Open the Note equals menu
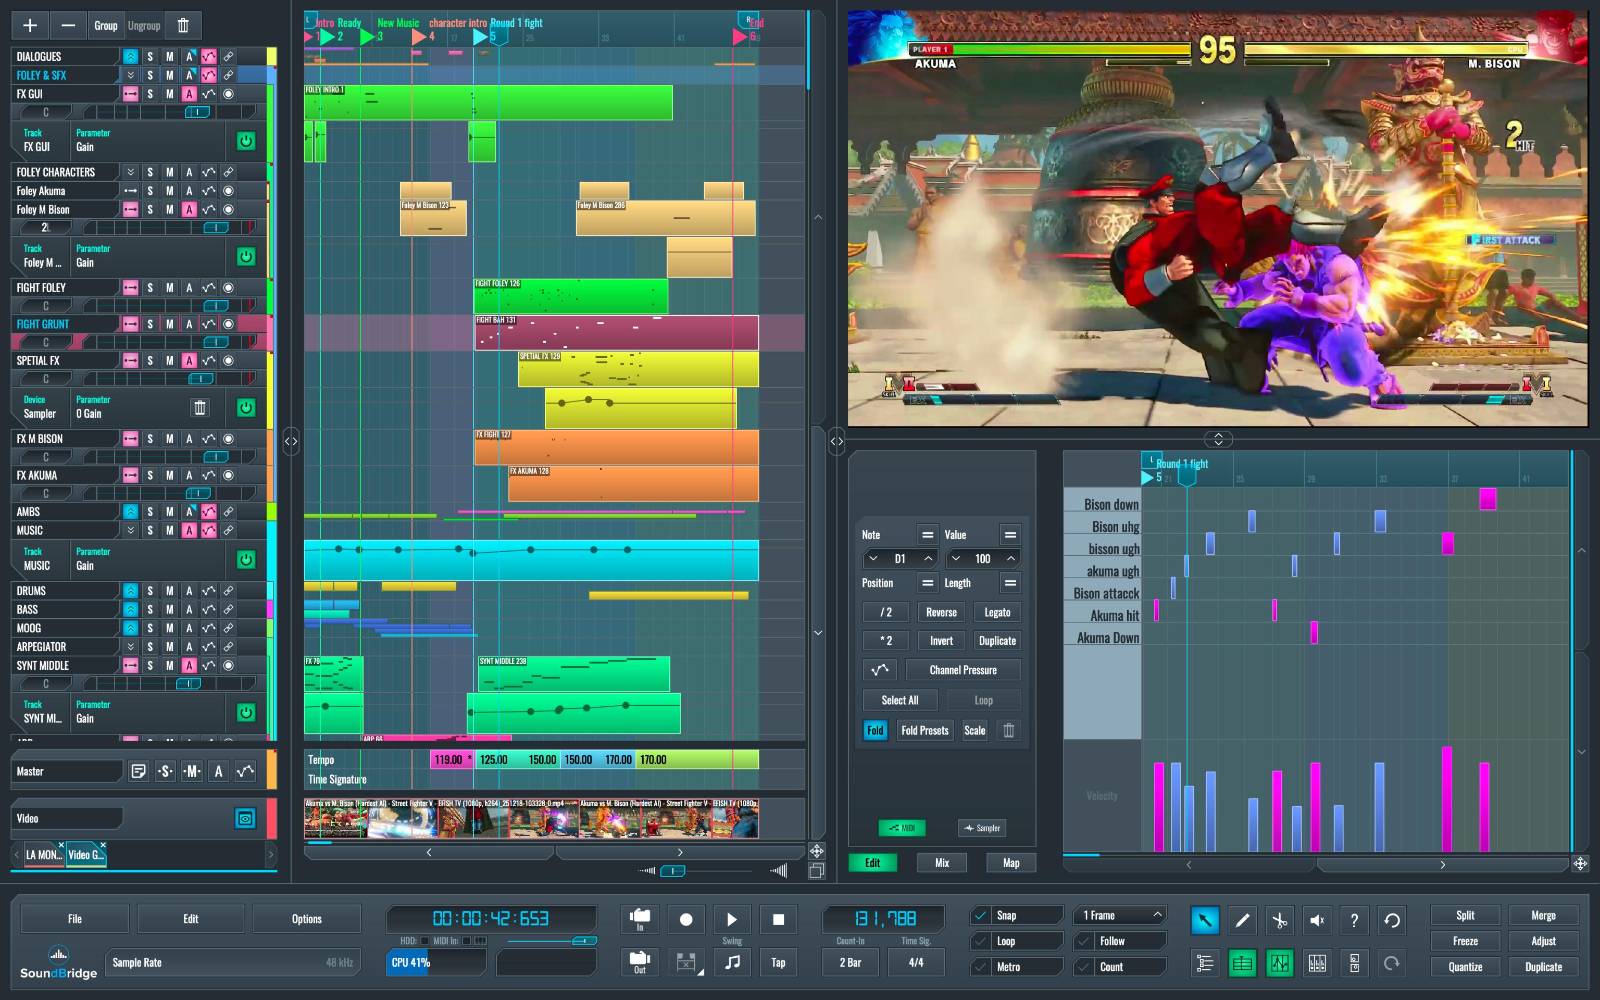 click(x=928, y=535)
